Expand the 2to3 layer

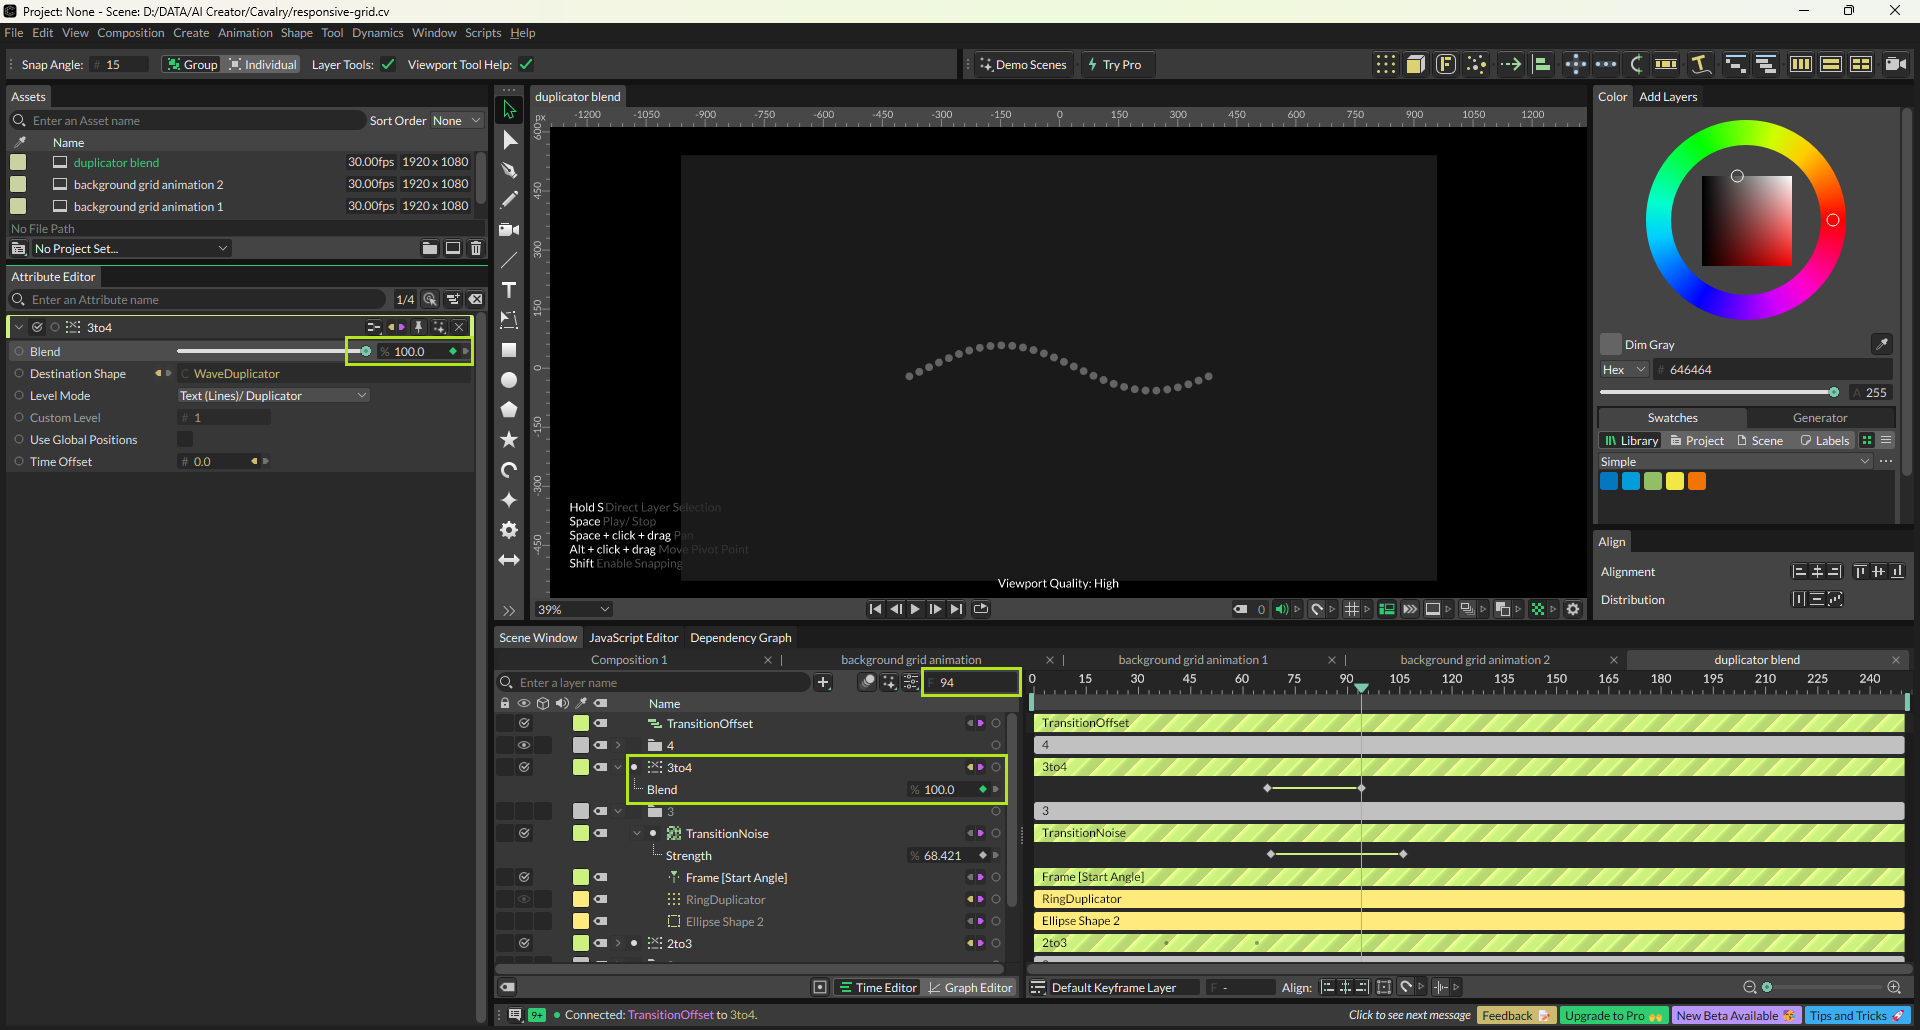coord(618,943)
